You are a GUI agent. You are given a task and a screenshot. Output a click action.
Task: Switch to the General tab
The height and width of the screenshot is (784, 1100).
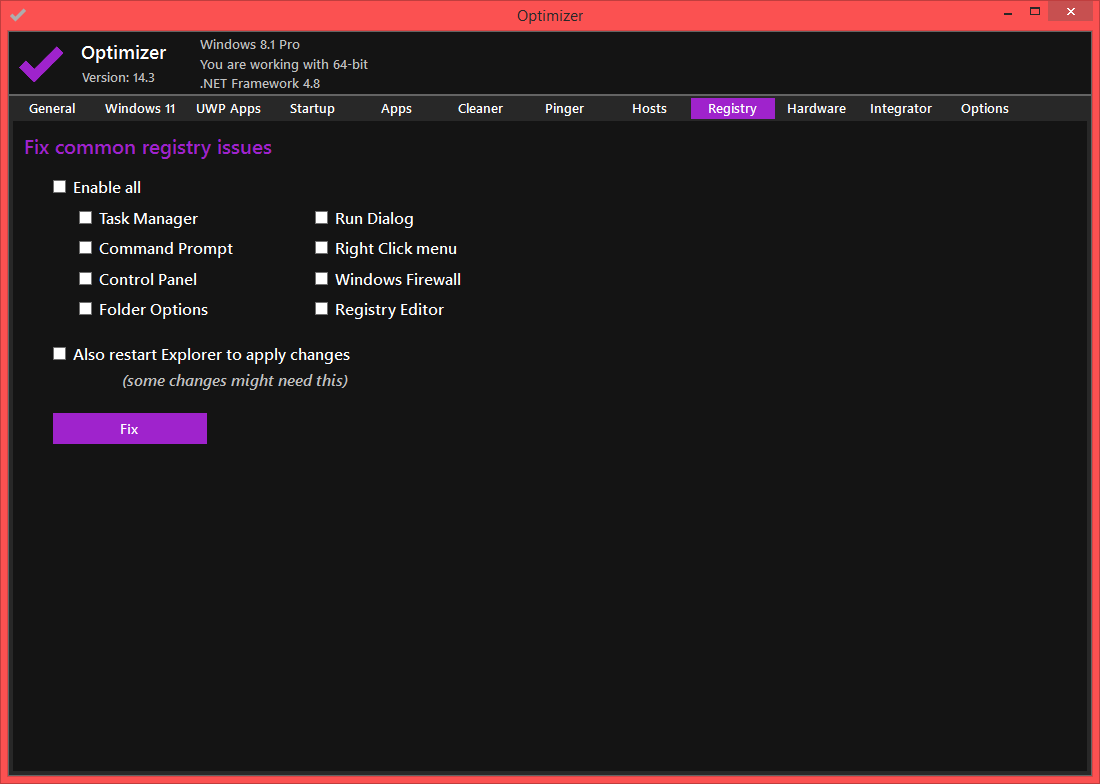coord(52,108)
